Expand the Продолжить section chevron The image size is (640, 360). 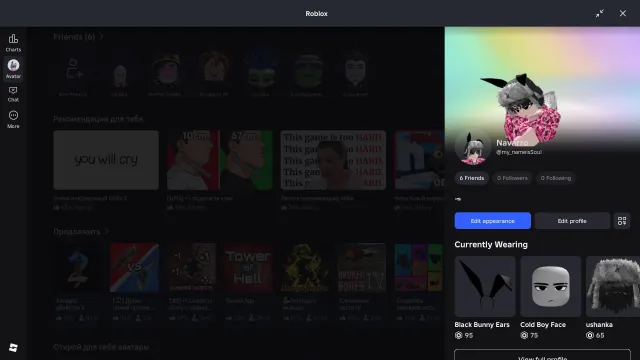point(107,231)
